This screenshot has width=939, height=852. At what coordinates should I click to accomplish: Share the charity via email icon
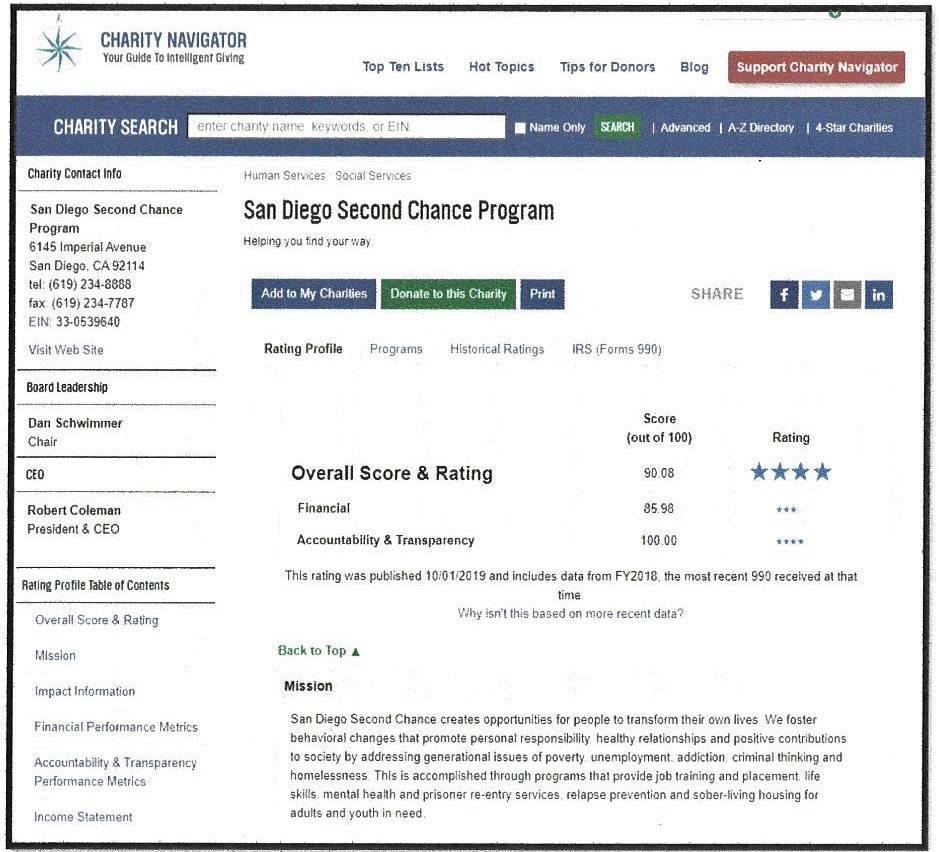847,294
